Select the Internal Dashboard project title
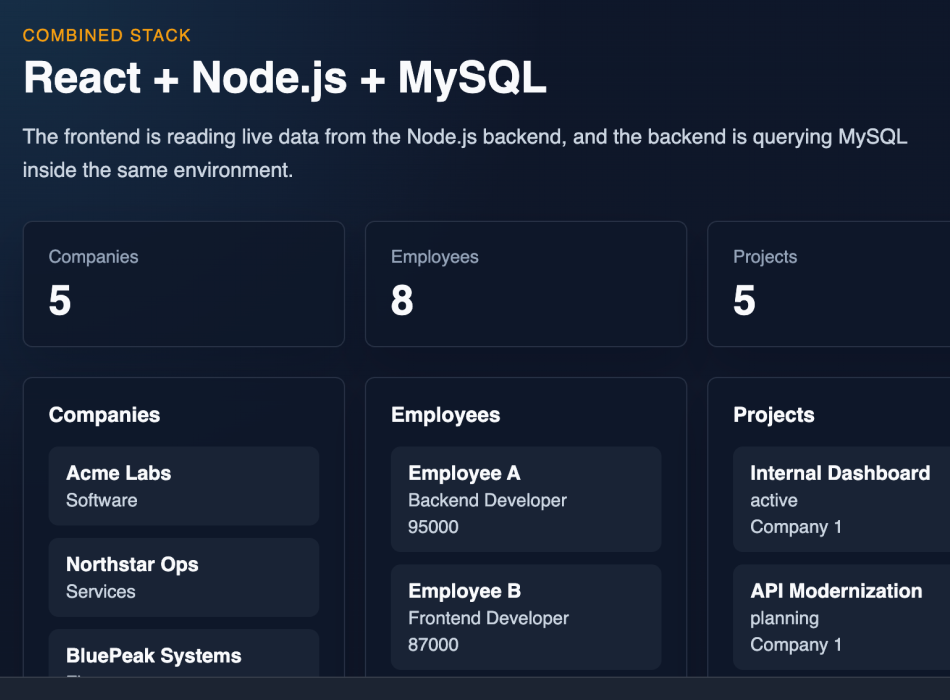This screenshot has width=950, height=700. [840, 473]
